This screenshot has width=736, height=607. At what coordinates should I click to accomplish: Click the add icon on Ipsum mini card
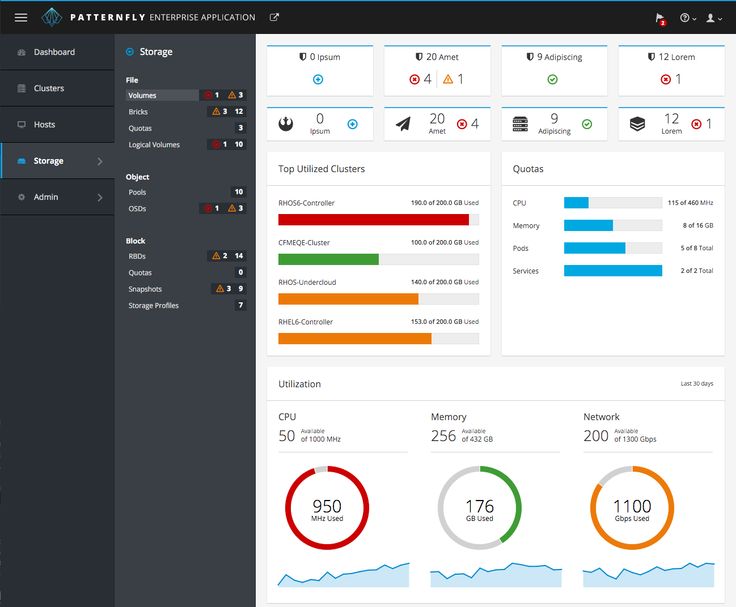point(353,124)
